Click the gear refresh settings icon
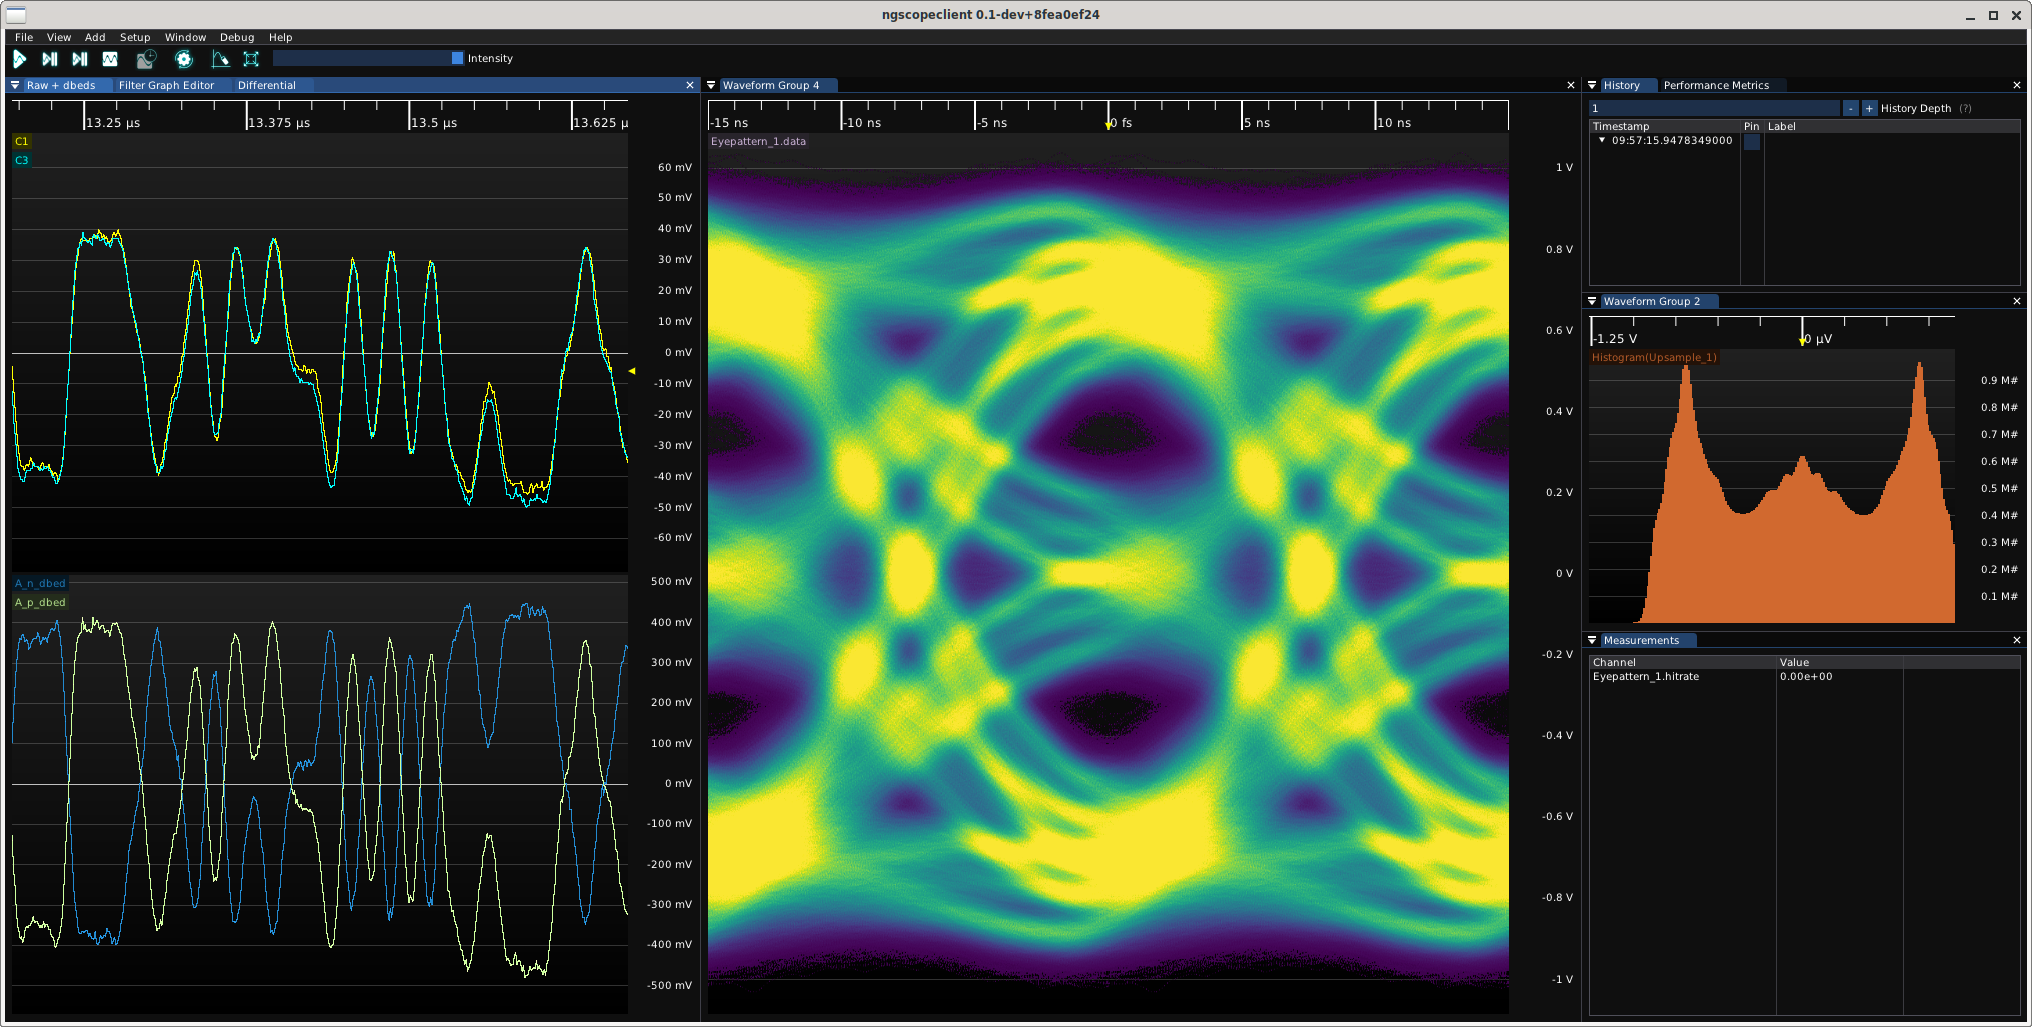This screenshot has height=1027, width=2032. (183, 59)
